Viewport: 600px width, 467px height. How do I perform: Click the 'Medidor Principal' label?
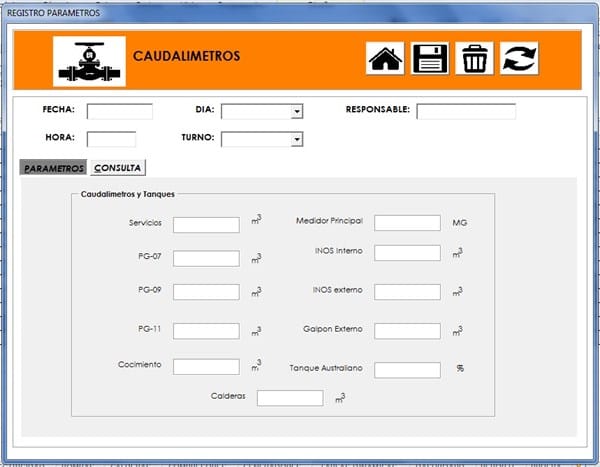coord(329,221)
